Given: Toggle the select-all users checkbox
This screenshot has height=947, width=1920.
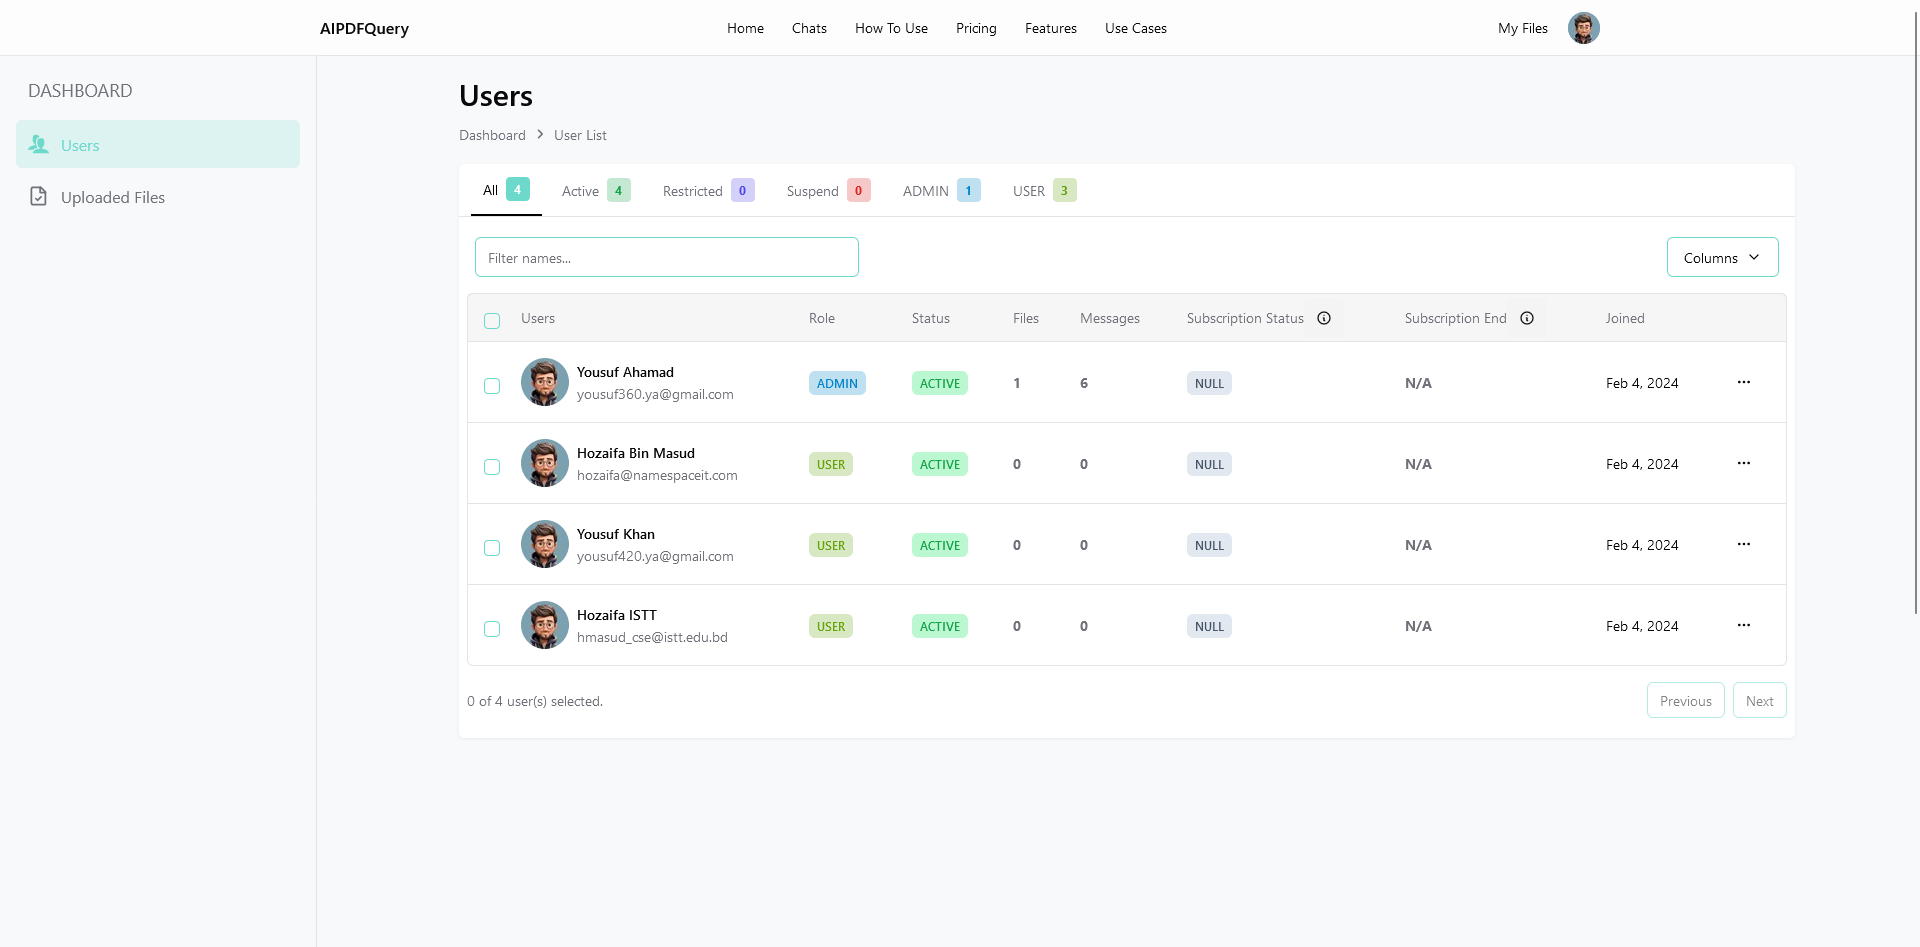Looking at the screenshot, I should [492, 321].
